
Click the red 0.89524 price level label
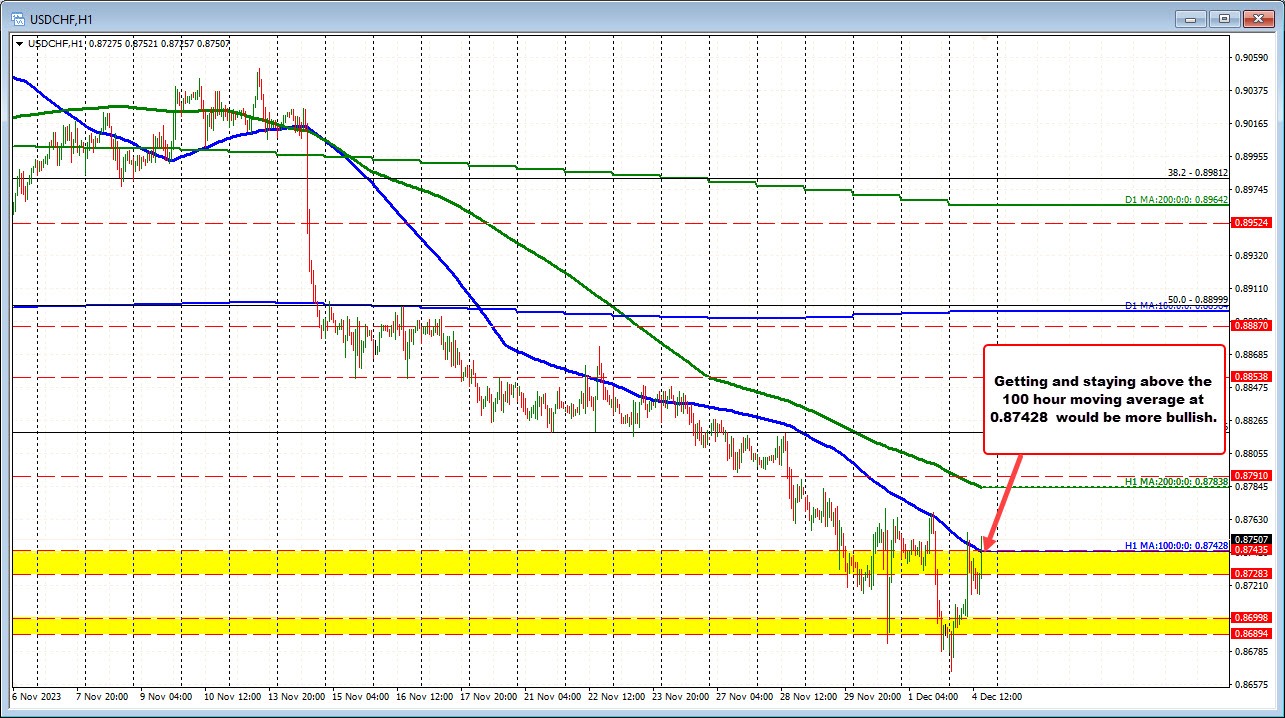click(x=1250, y=224)
